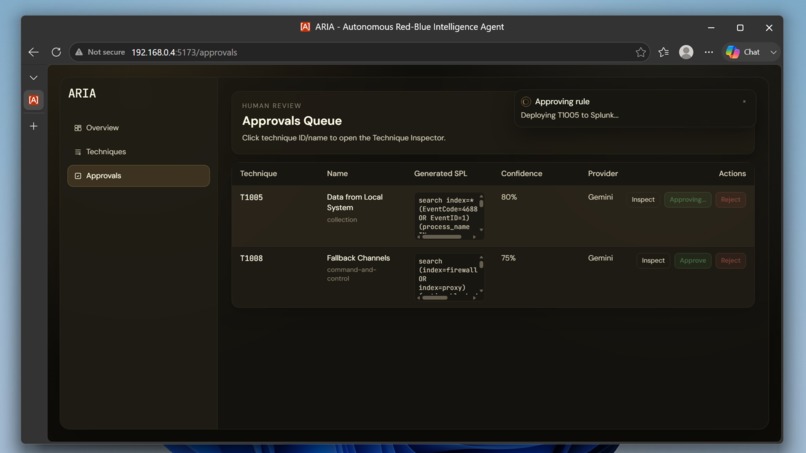Click the Approving rule spinner icon
Image resolution: width=806 pixels, height=453 pixels.
[525, 102]
